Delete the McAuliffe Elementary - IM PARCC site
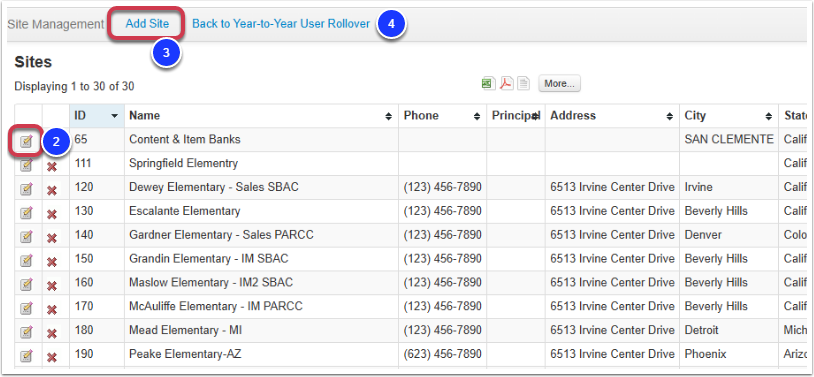The image size is (814, 377). [x=52, y=310]
